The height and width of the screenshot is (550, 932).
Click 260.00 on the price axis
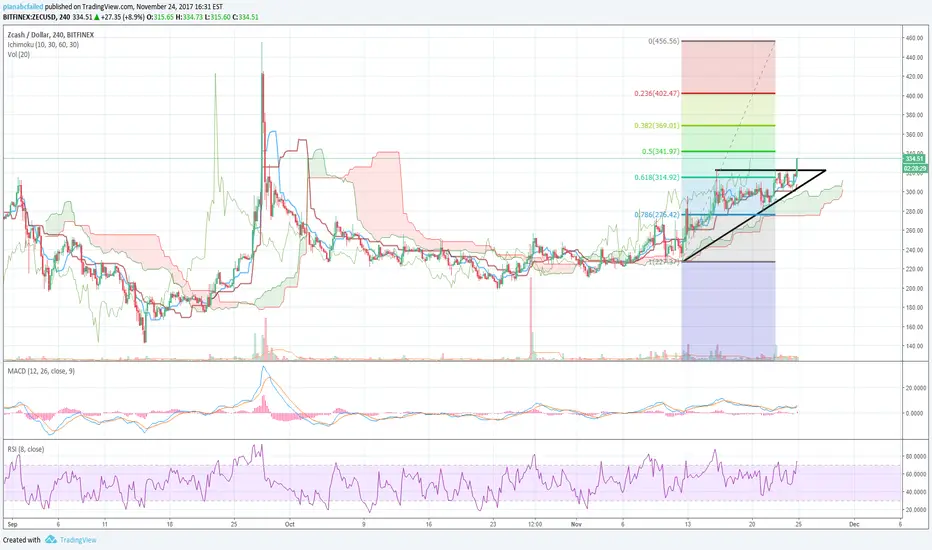[x=914, y=231]
